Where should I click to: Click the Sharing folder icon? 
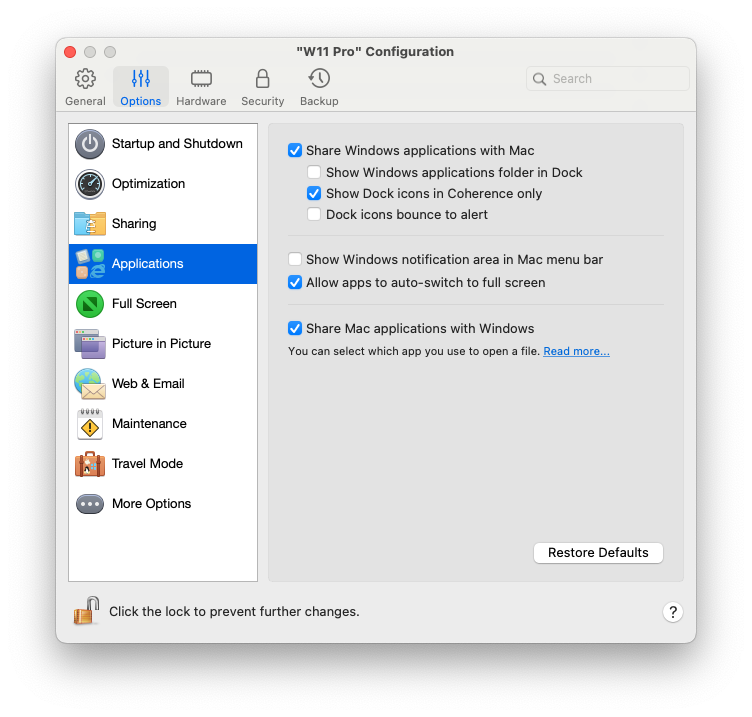coord(90,223)
